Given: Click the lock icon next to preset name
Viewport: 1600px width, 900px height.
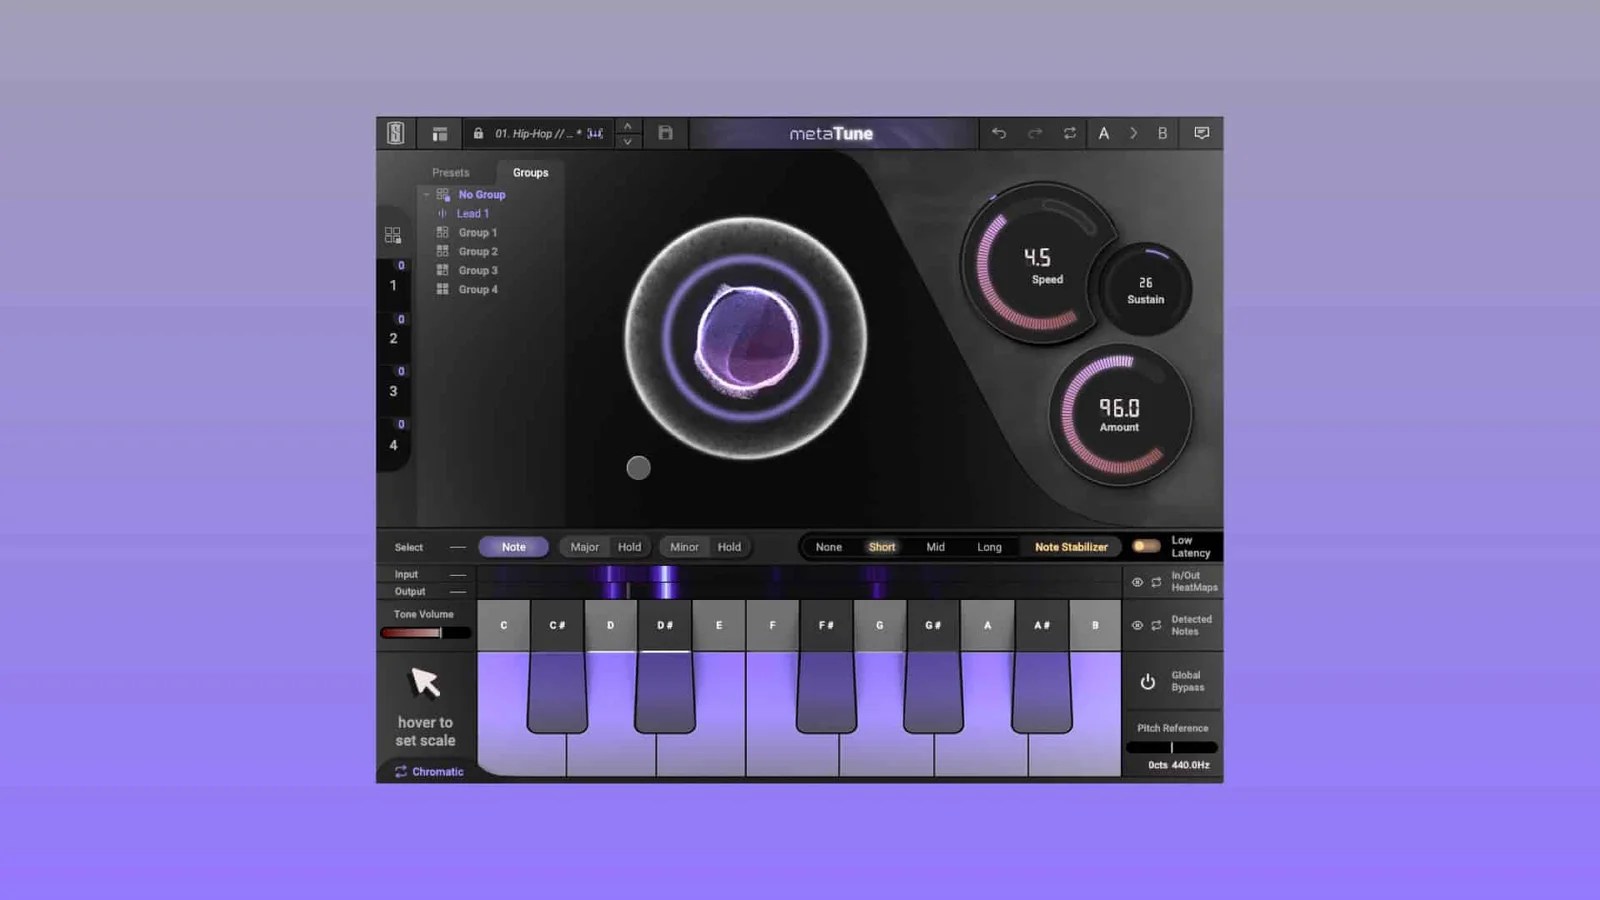Looking at the screenshot, I should pos(479,133).
